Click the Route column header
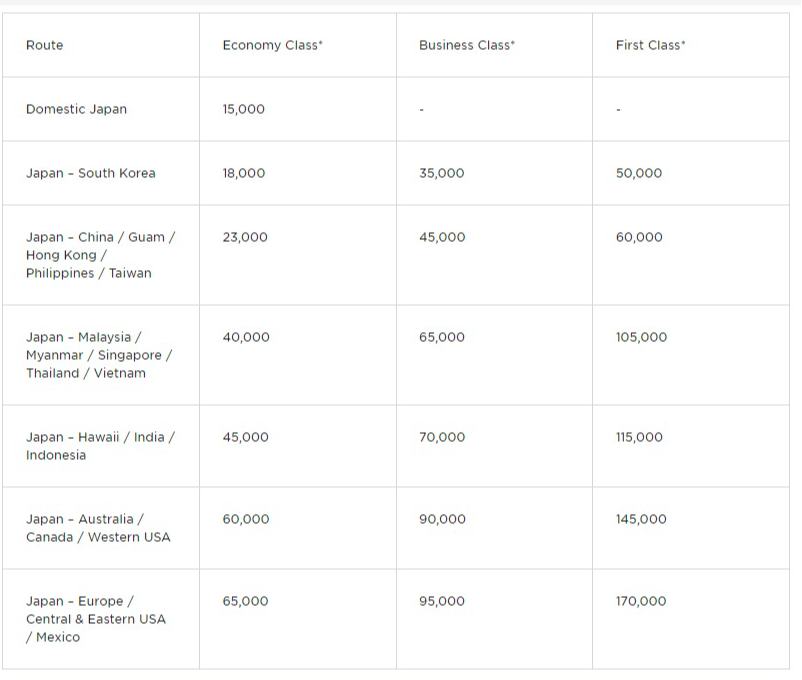The height and width of the screenshot is (680, 802). (44, 45)
